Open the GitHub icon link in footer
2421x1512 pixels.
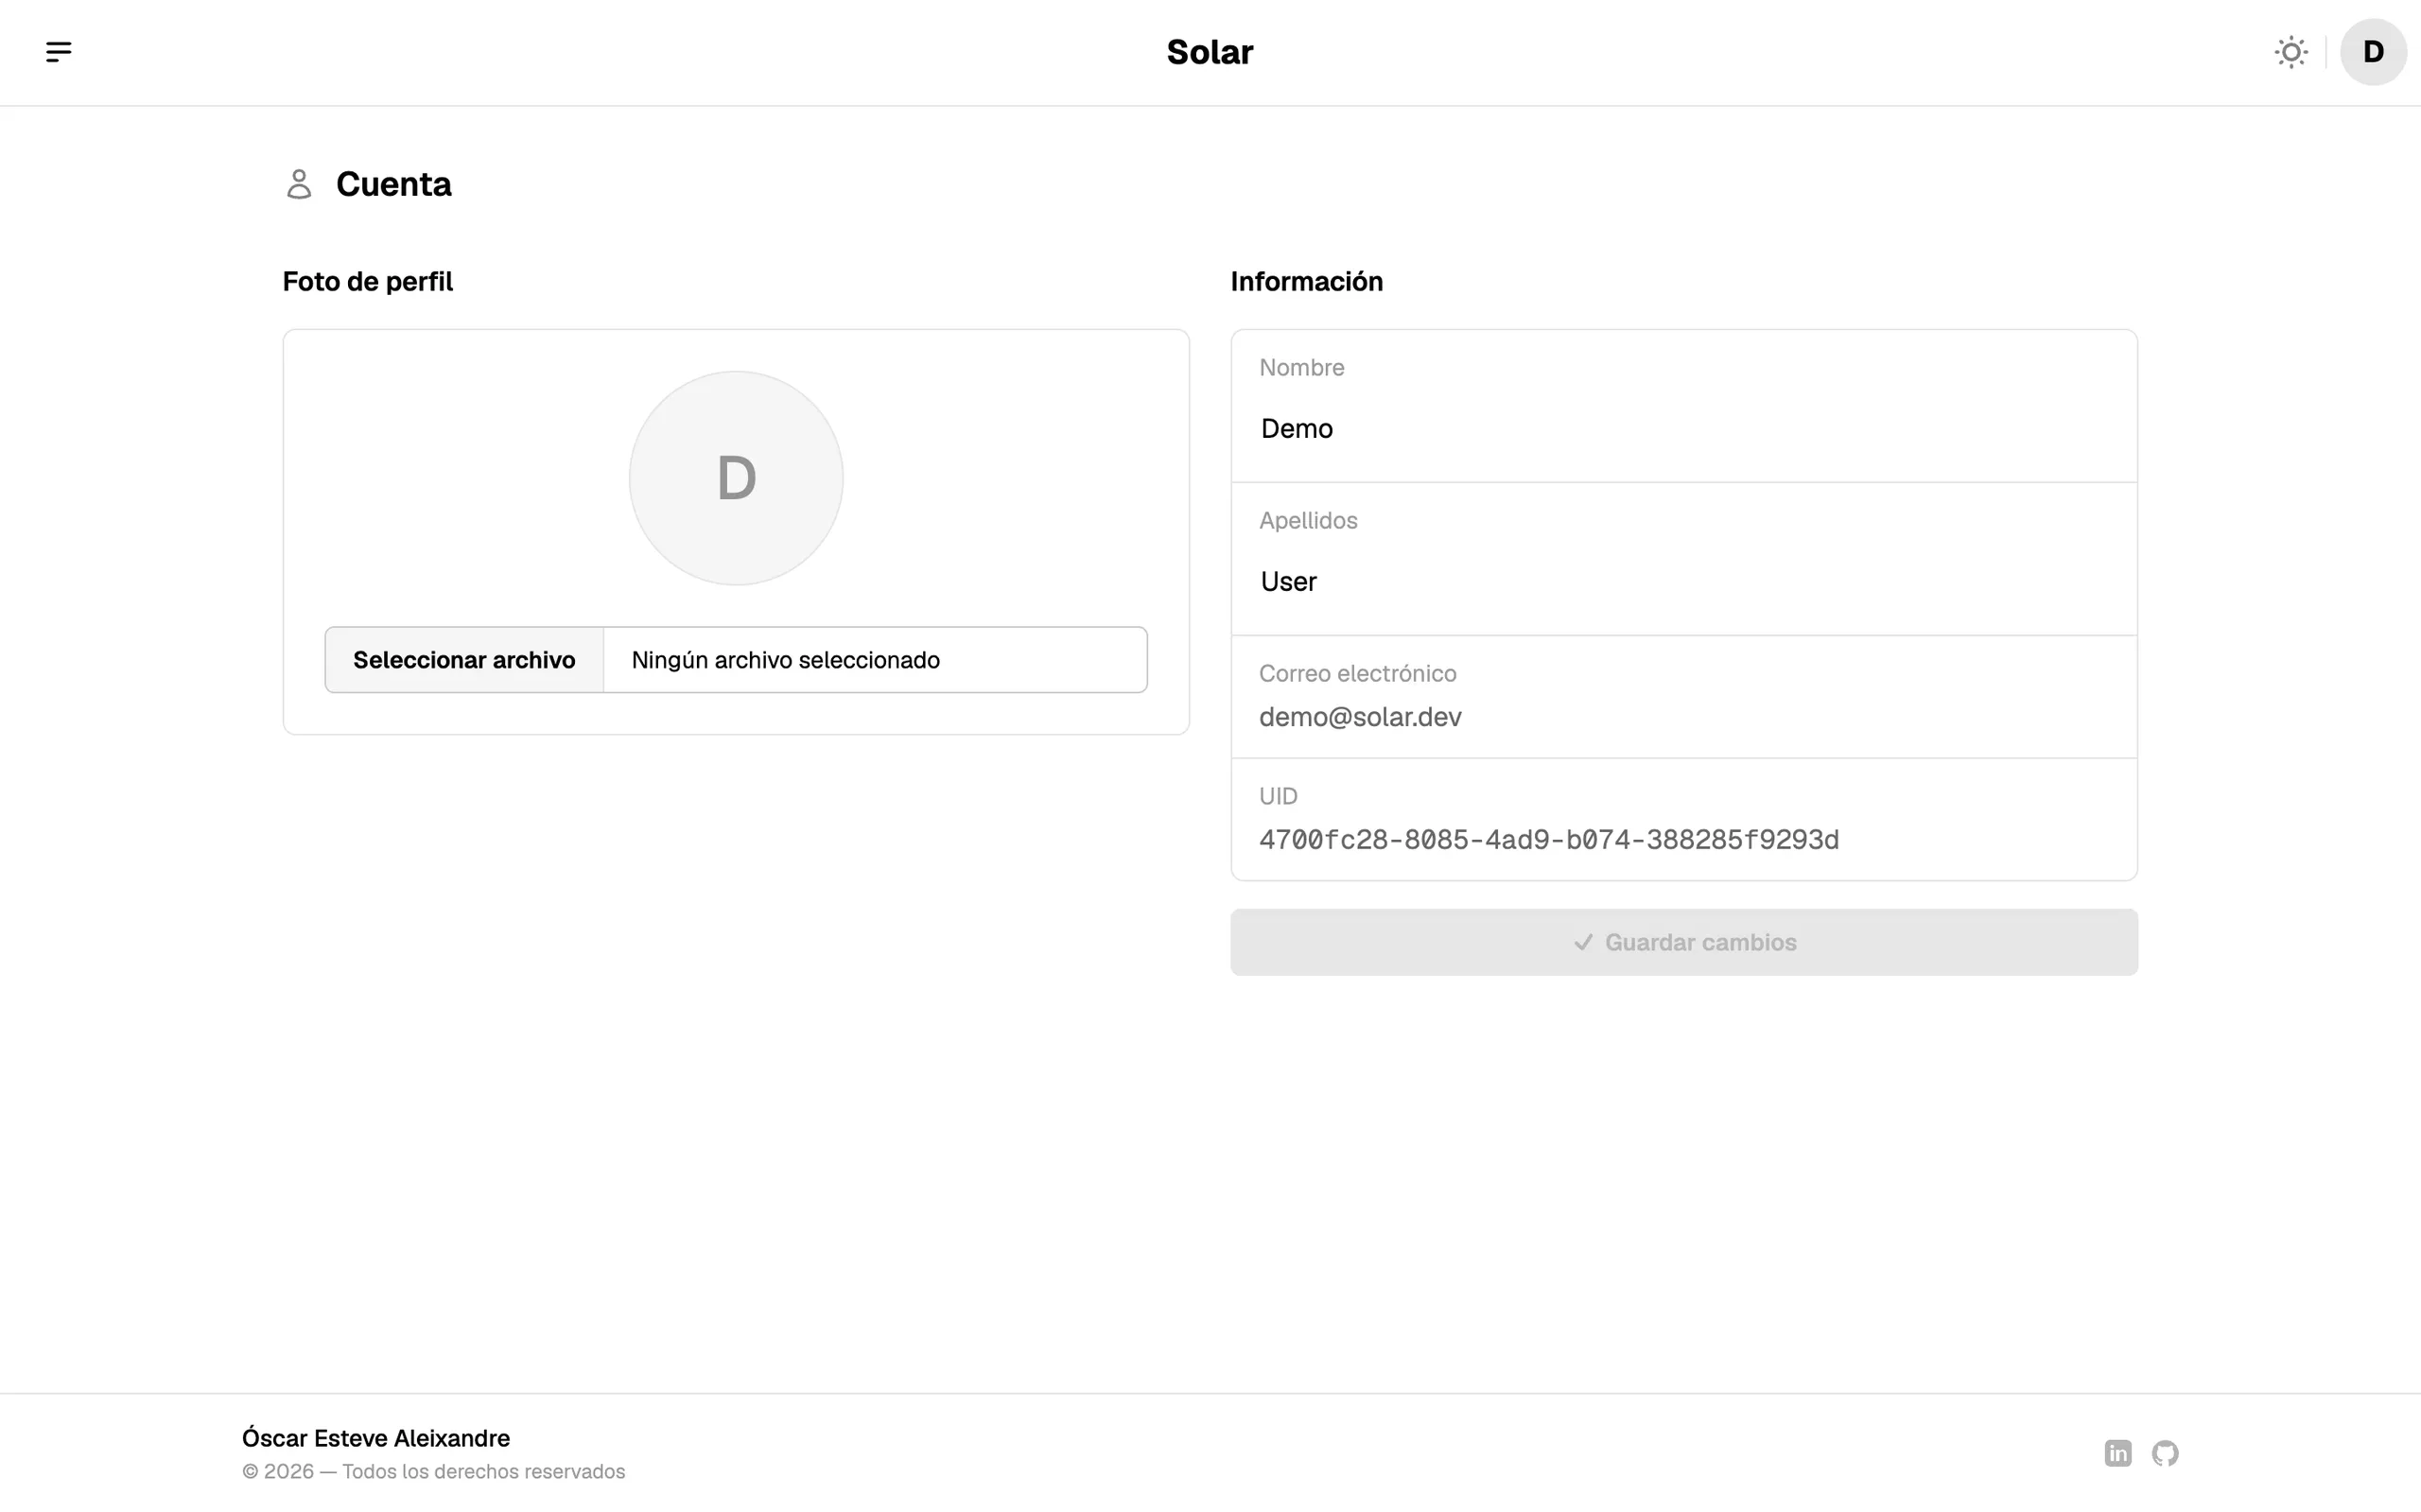(2165, 1453)
